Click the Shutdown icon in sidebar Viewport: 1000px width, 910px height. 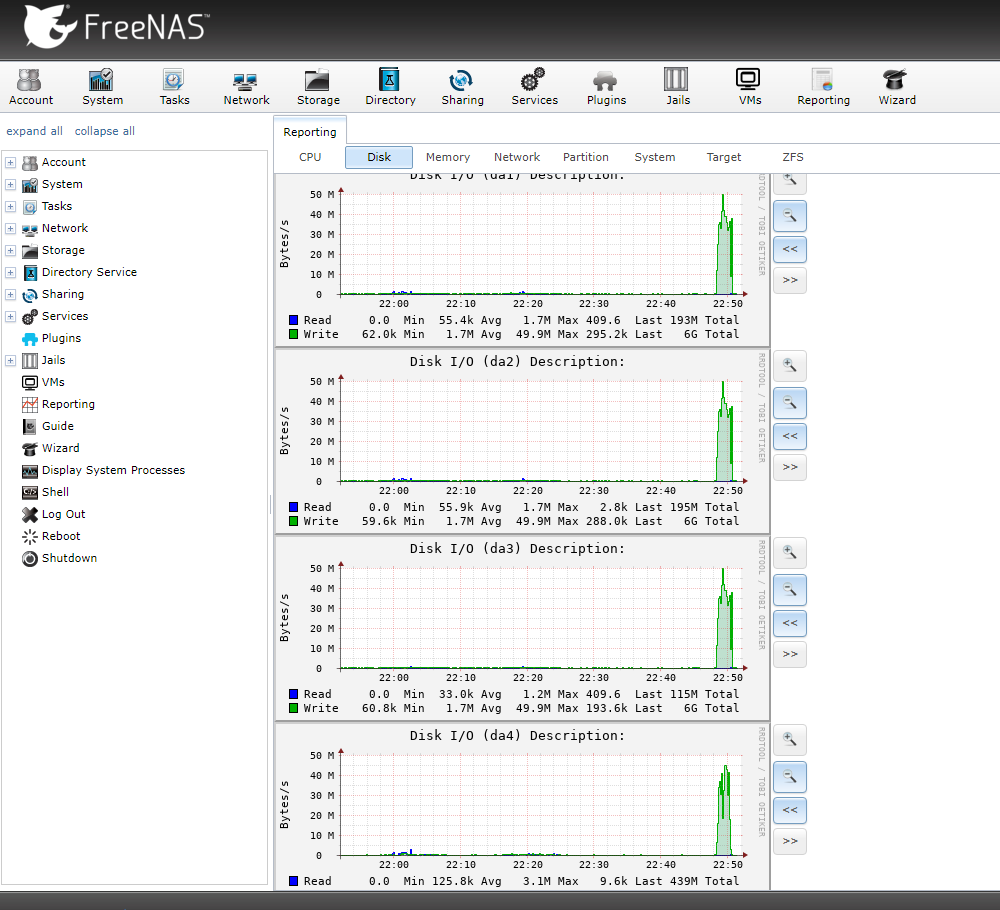29,559
